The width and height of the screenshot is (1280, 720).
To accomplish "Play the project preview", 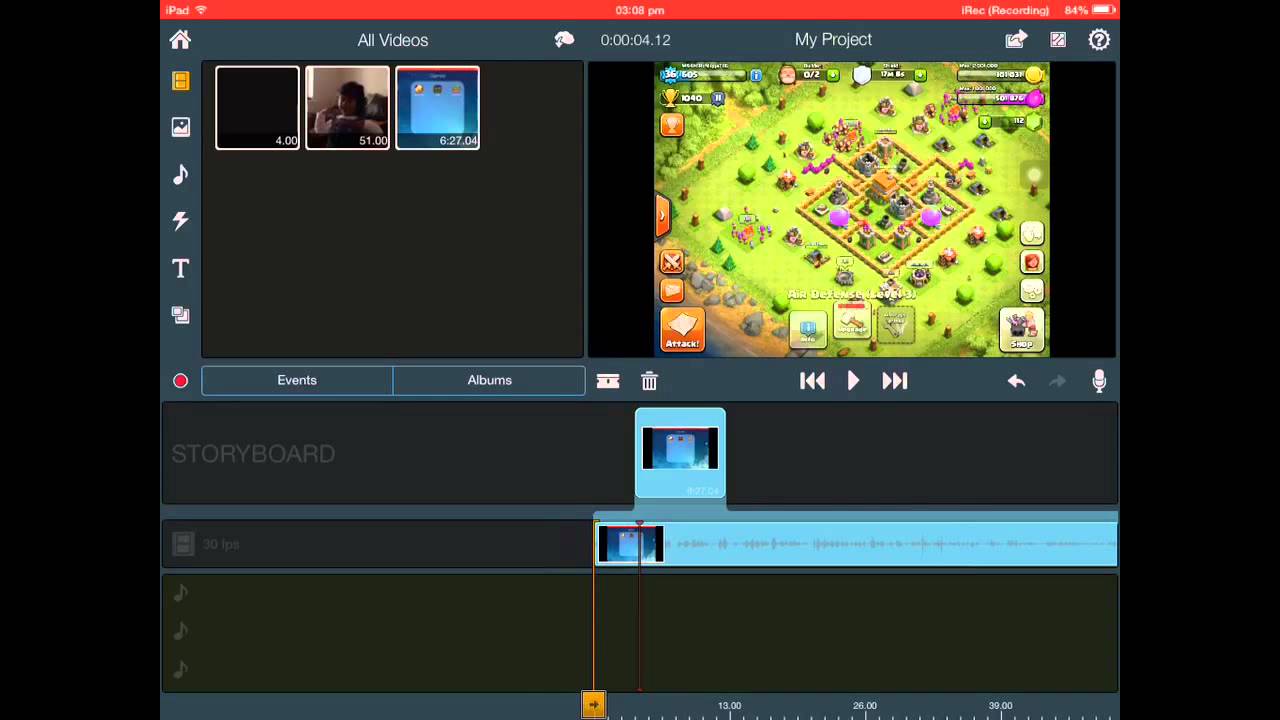I will click(x=853, y=381).
